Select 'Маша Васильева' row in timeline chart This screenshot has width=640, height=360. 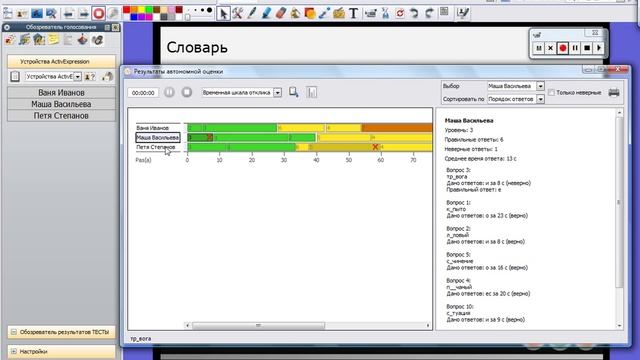pyautogui.click(x=158, y=138)
